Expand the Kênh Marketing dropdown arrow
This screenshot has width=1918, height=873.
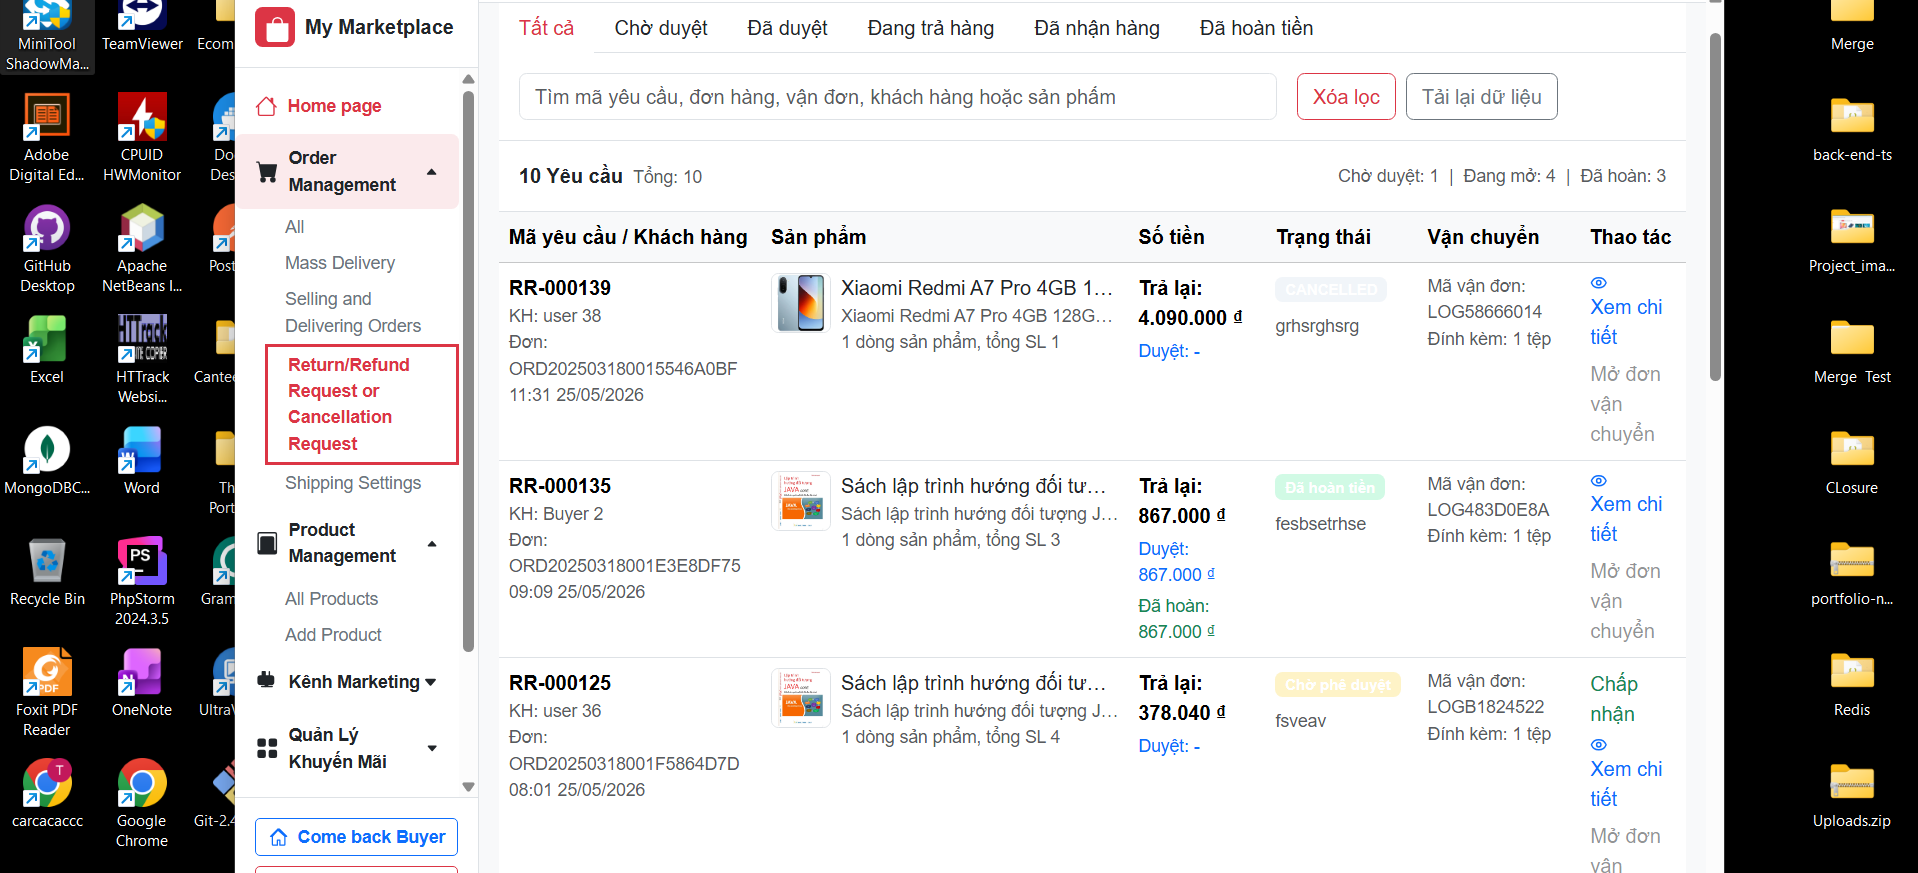point(431,682)
